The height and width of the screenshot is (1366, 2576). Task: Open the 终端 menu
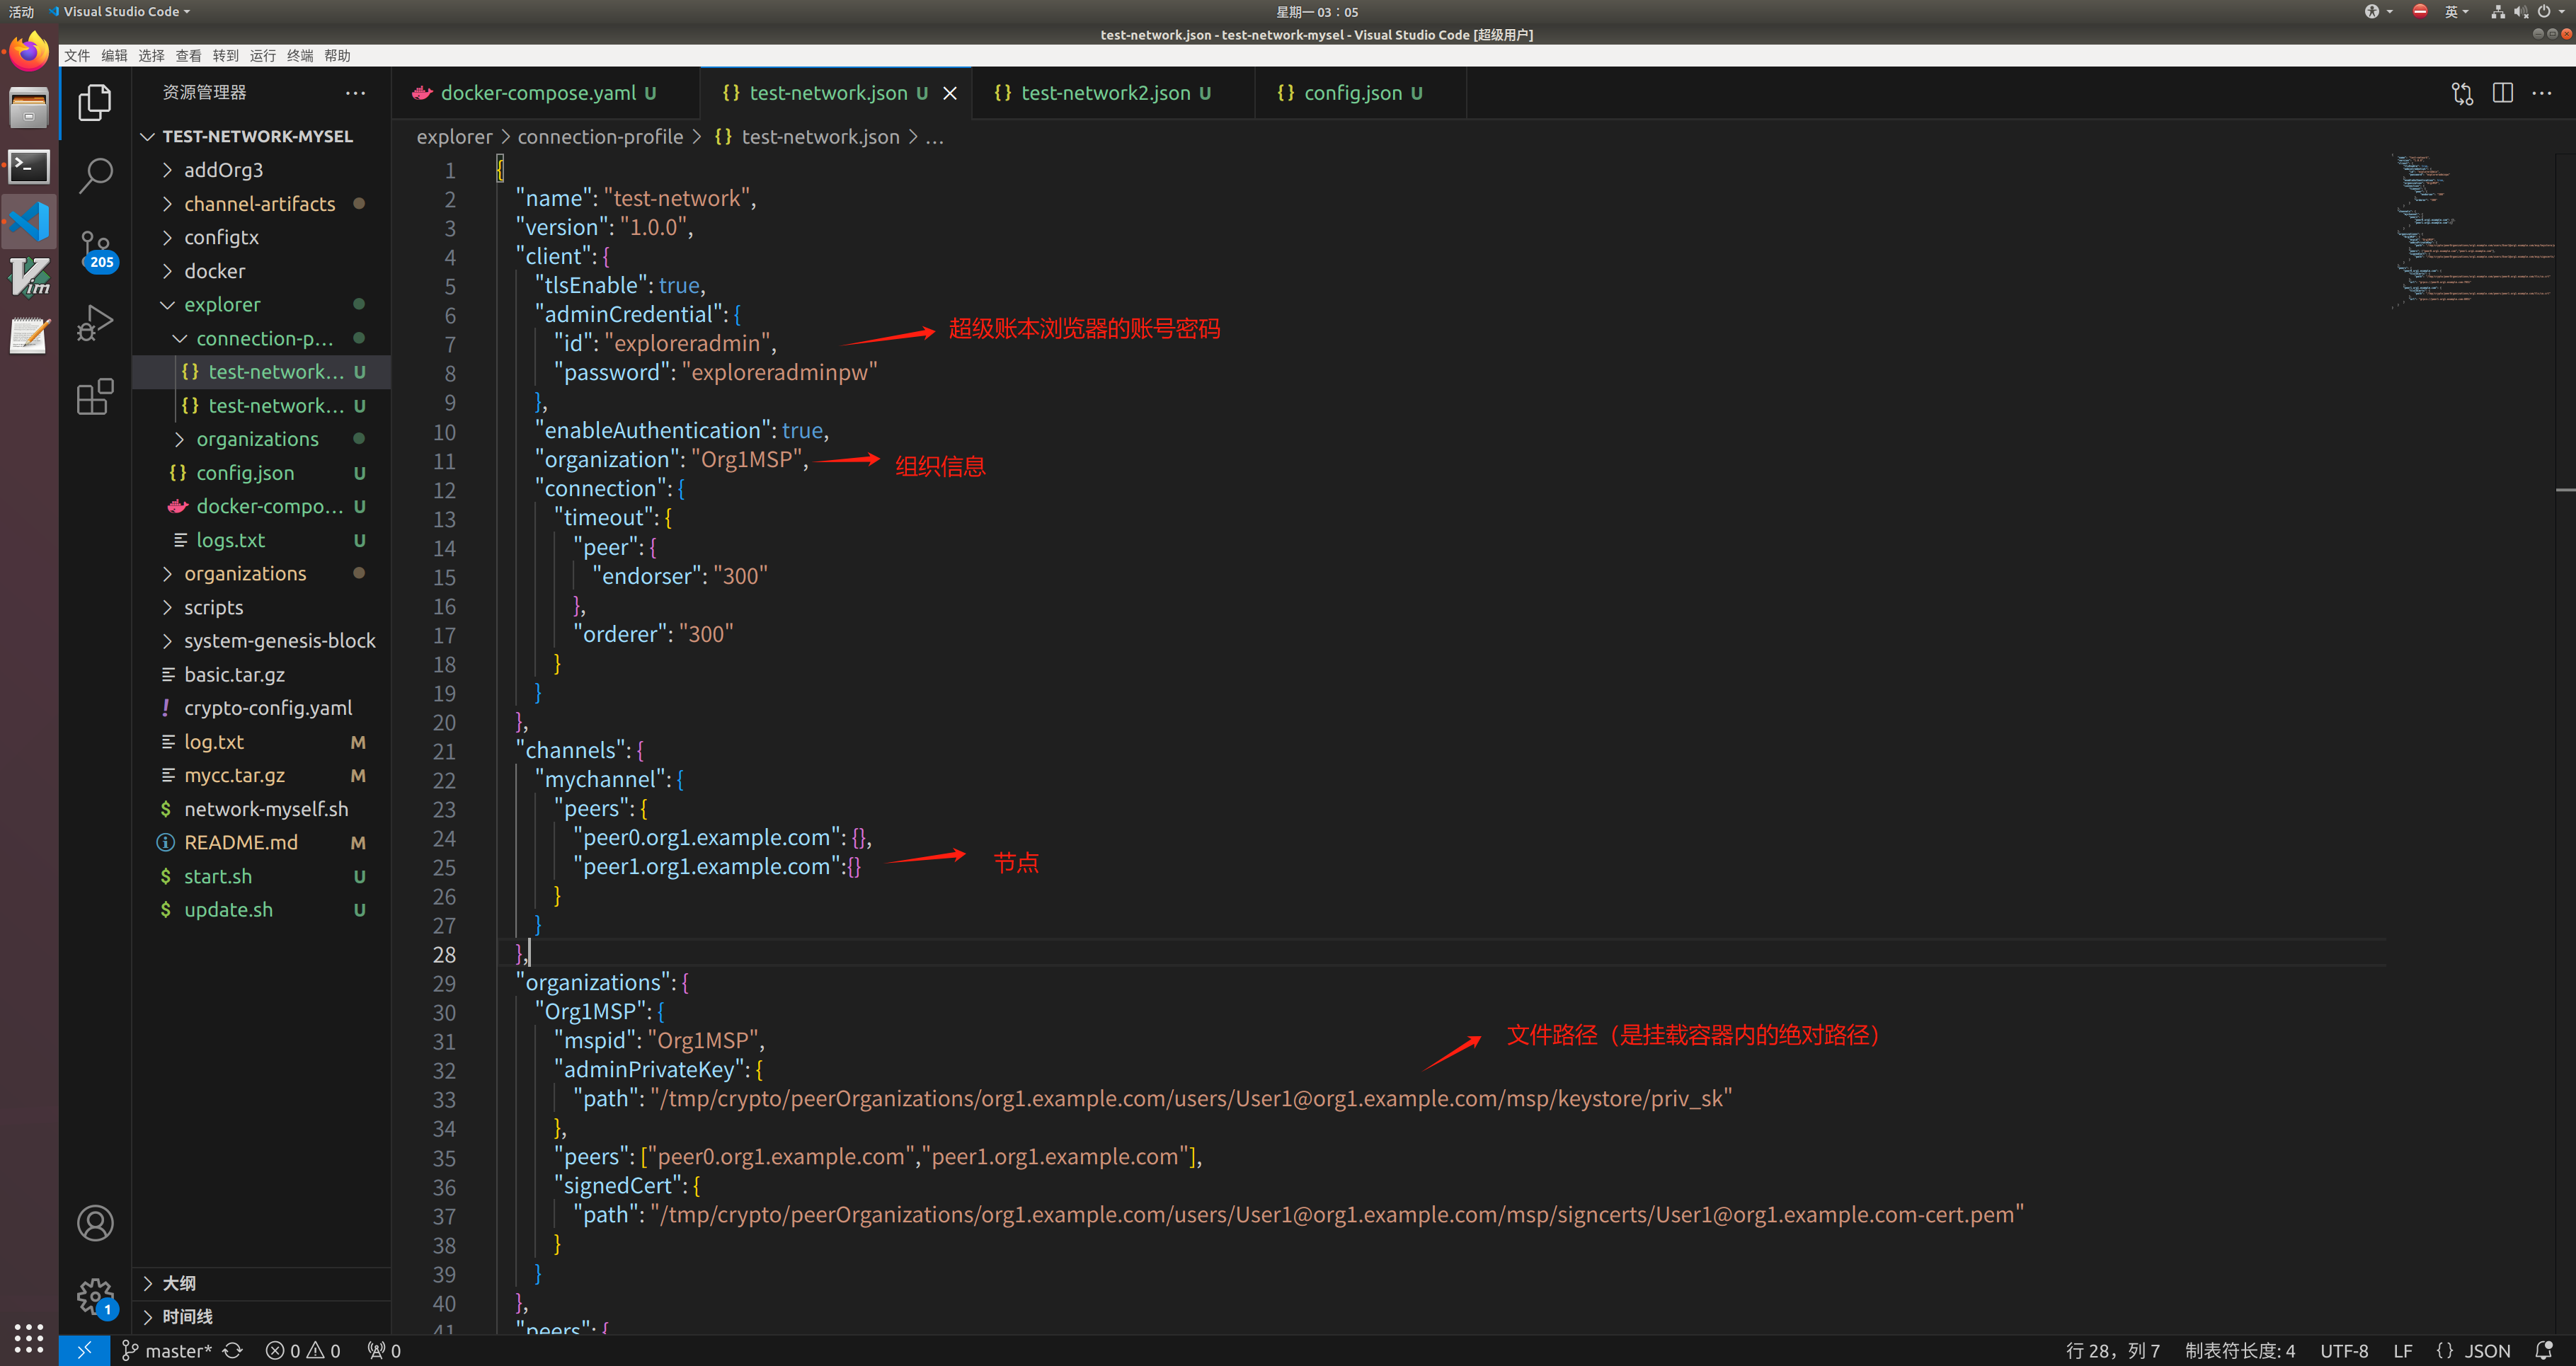300,56
